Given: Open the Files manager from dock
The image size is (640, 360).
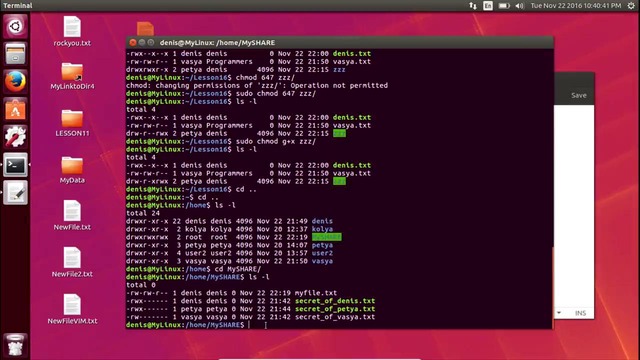Looking at the screenshot, I should 16,54.
